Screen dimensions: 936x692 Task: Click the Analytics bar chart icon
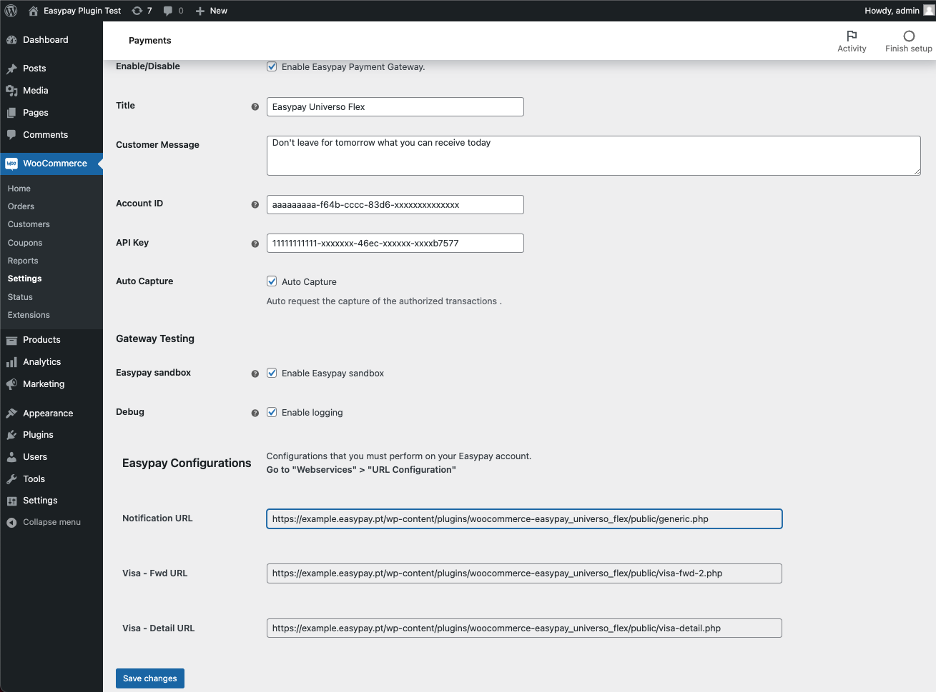(x=11, y=362)
